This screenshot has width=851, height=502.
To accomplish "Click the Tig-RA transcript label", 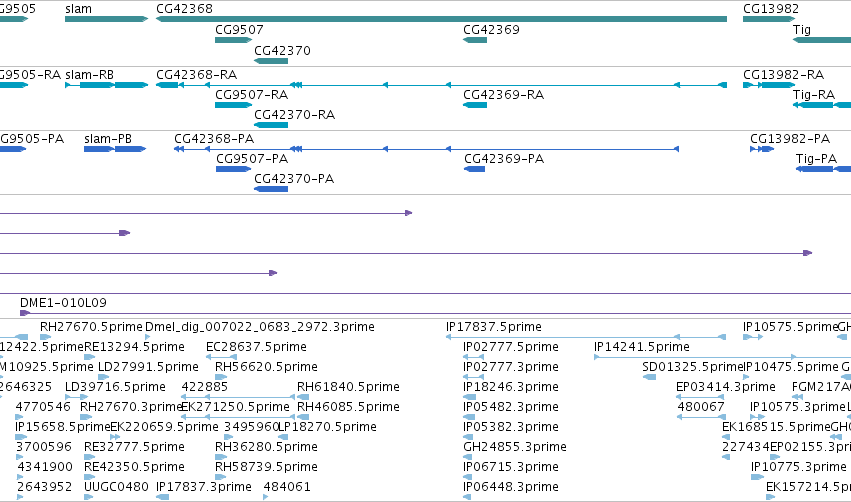I will [x=814, y=94].
